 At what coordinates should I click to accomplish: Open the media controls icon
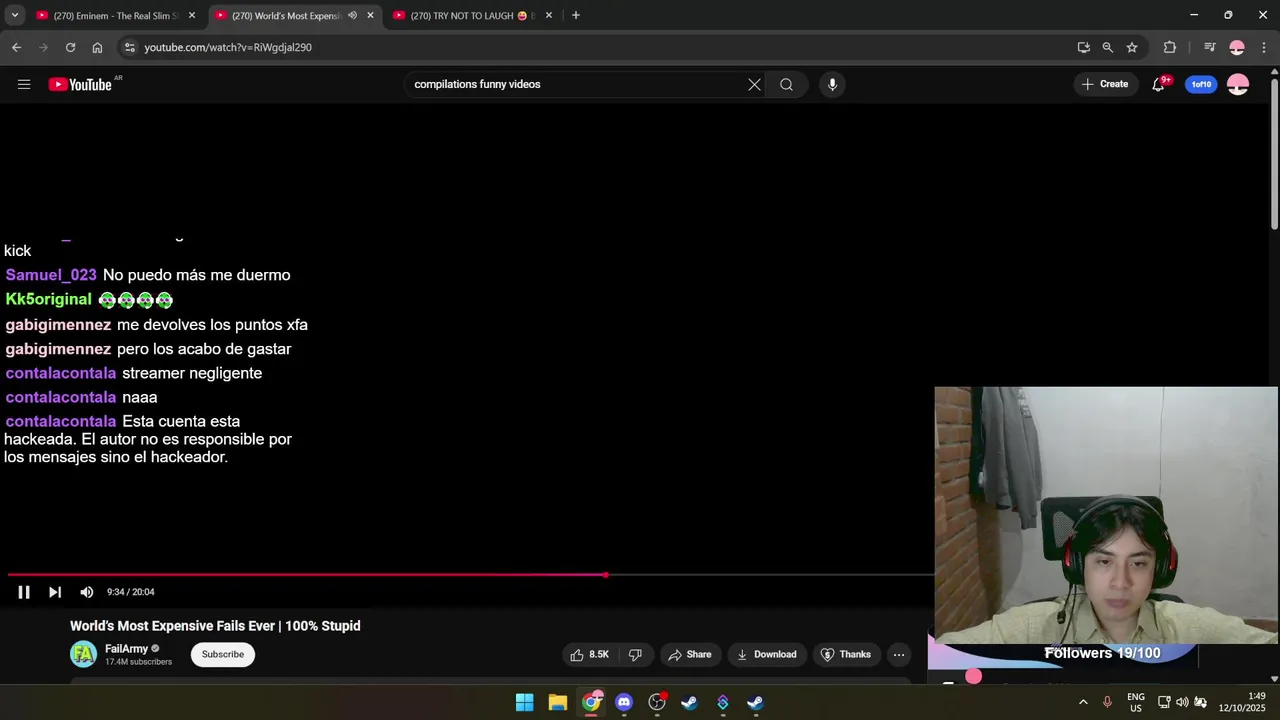point(1209,47)
